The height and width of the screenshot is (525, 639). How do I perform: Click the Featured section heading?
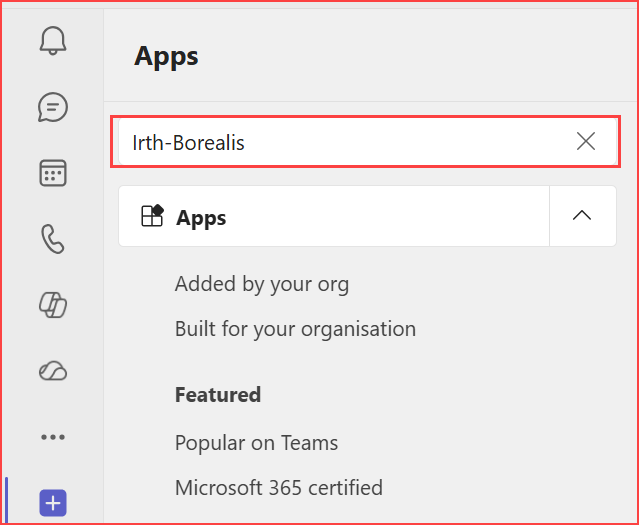218,395
